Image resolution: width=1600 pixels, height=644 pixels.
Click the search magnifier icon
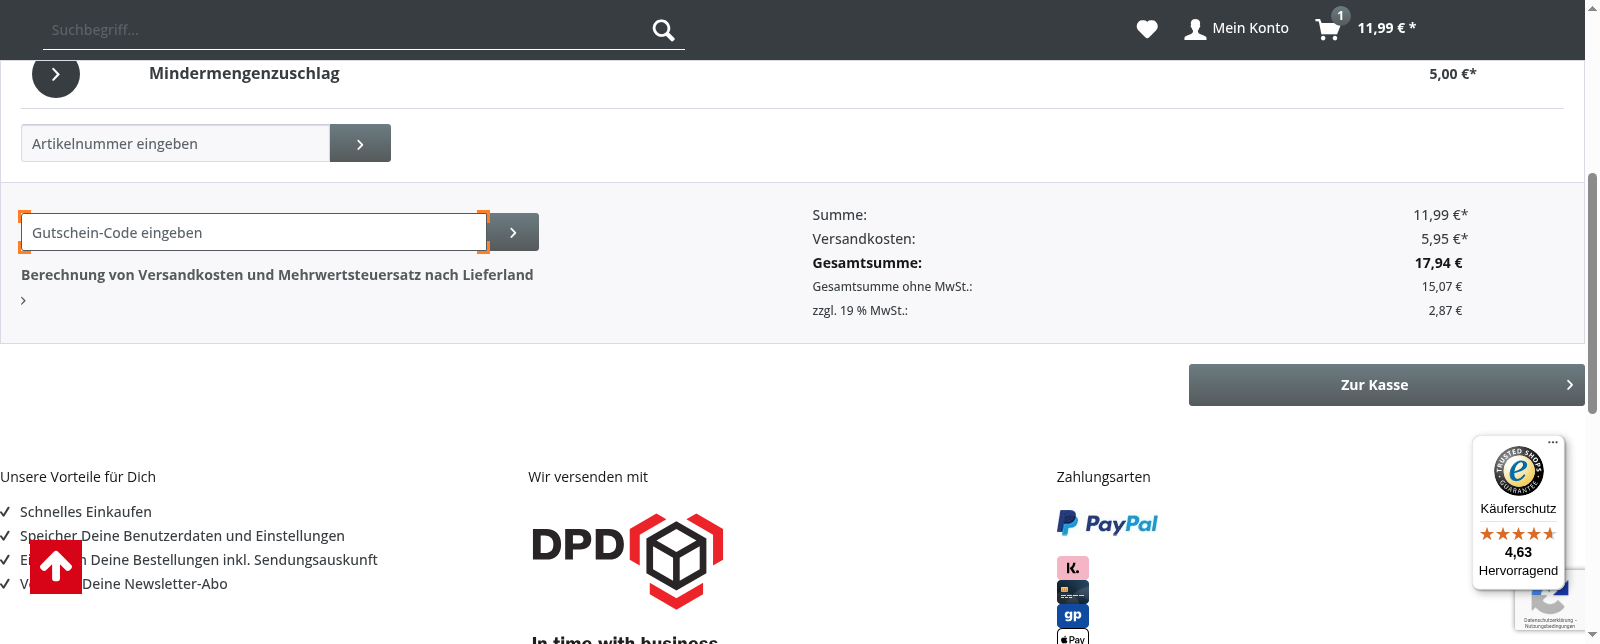pos(663,30)
